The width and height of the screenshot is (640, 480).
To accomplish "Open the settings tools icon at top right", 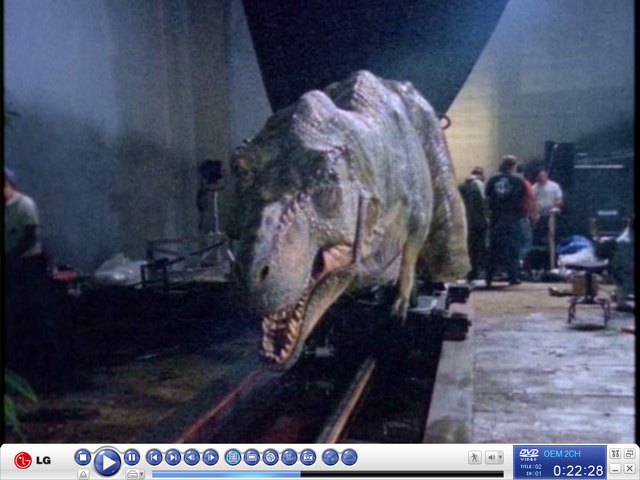I will (x=616, y=453).
